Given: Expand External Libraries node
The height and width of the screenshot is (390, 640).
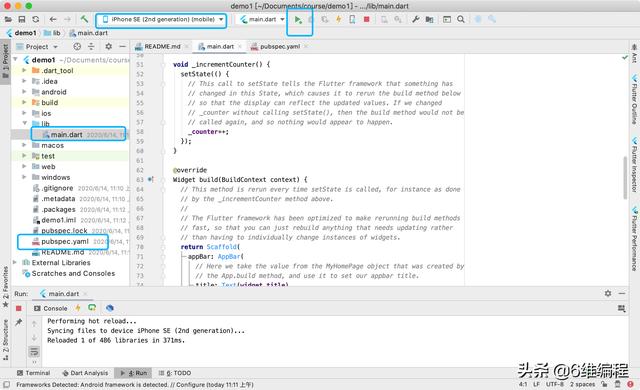Looking at the screenshot, I should (x=15, y=262).
